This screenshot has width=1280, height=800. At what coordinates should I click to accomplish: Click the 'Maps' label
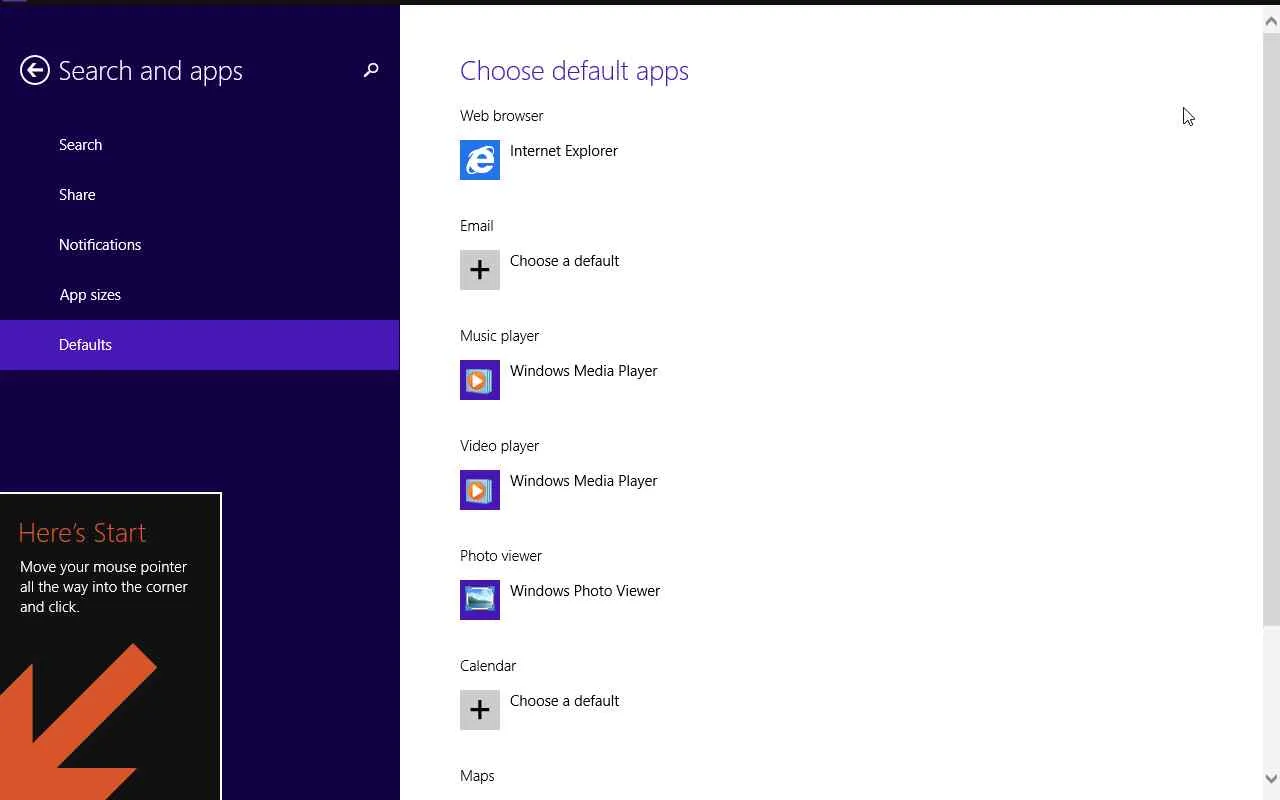tap(477, 776)
